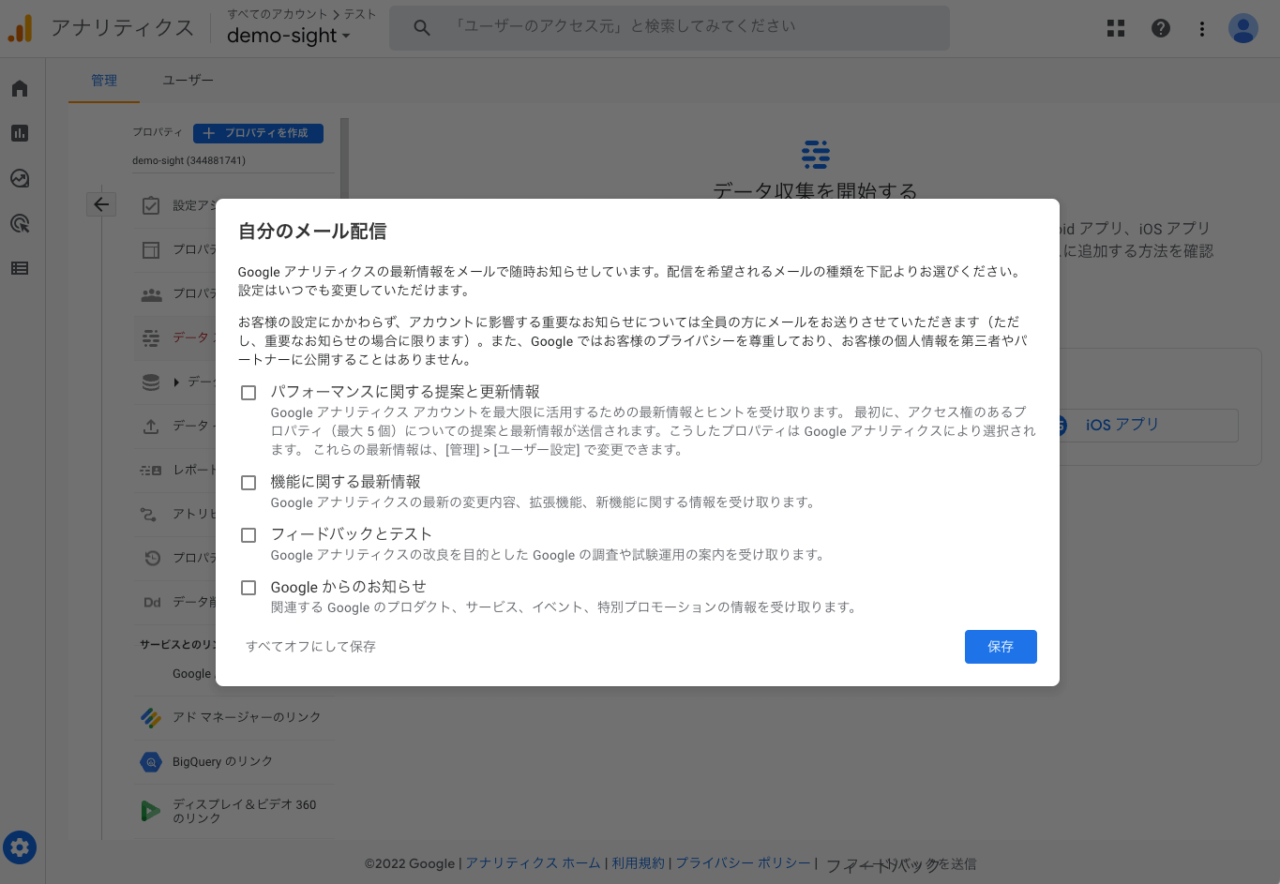
Task: Click the Admin gear icon
Action: click(x=19, y=848)
